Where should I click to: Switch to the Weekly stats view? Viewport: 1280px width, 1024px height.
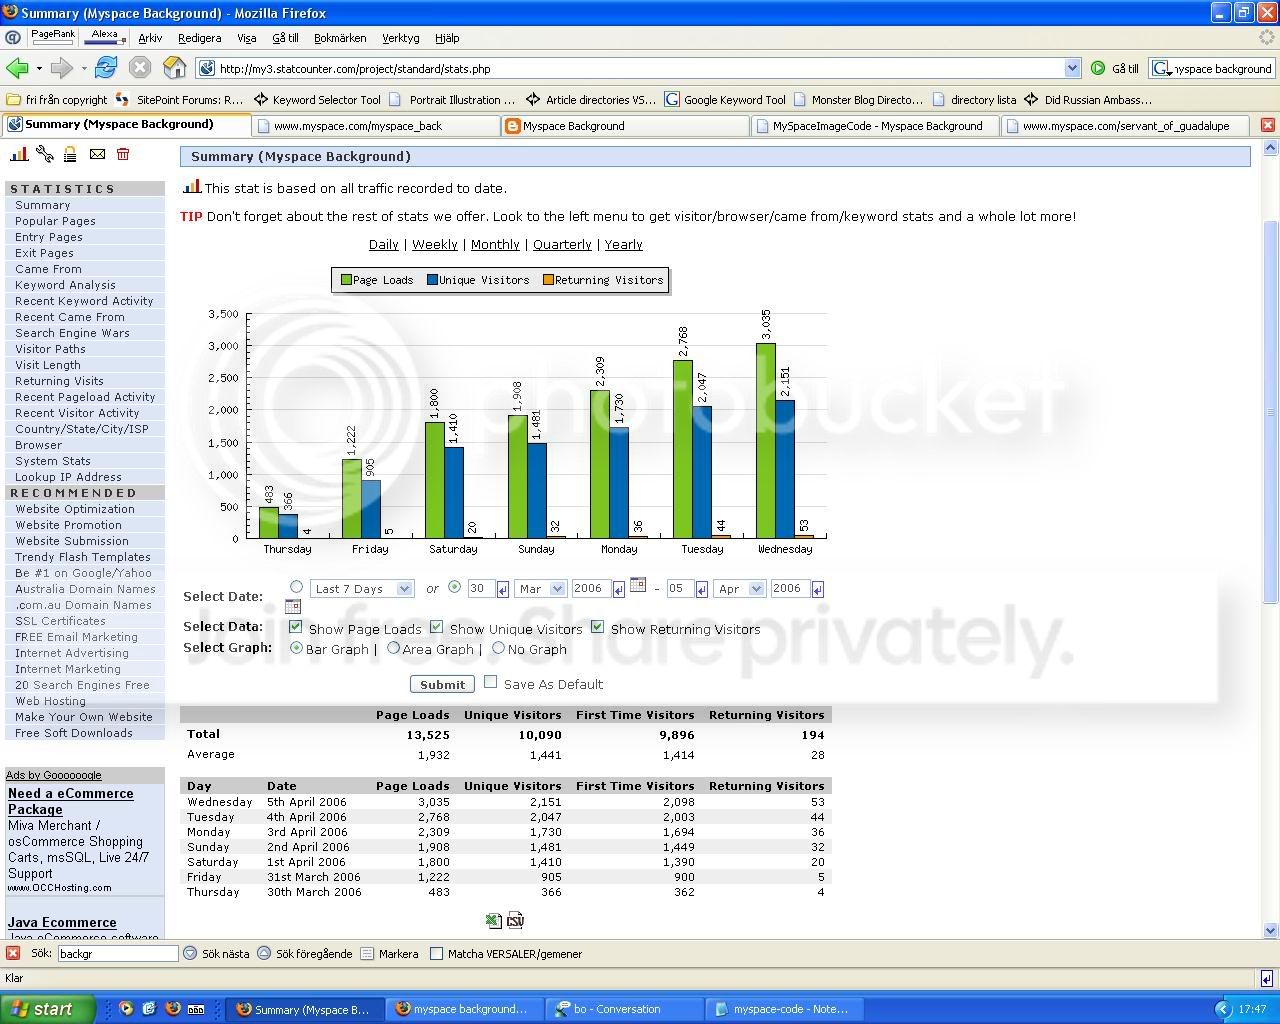click(434, 244)
